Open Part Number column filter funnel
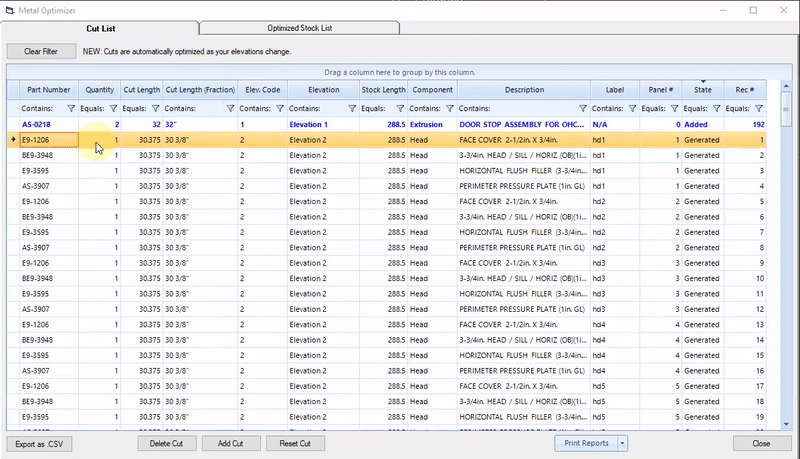This screenshot has height=459, width=800. coord(71,108)
